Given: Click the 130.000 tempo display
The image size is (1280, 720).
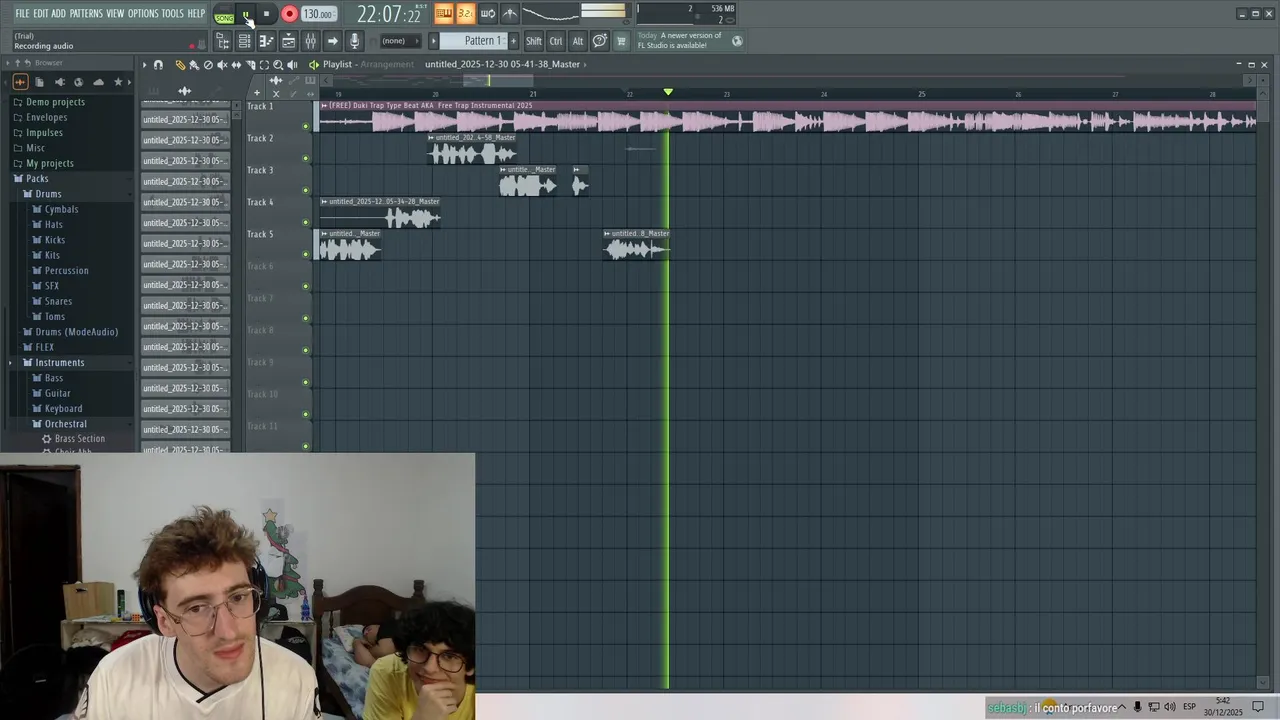Looking at the screenshot, I should 319,14.
